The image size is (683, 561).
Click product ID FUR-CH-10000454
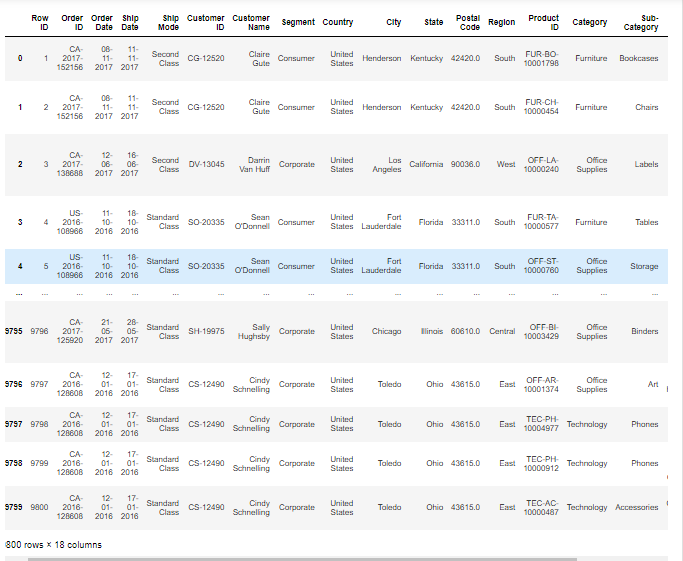click(x=541, y=107)
